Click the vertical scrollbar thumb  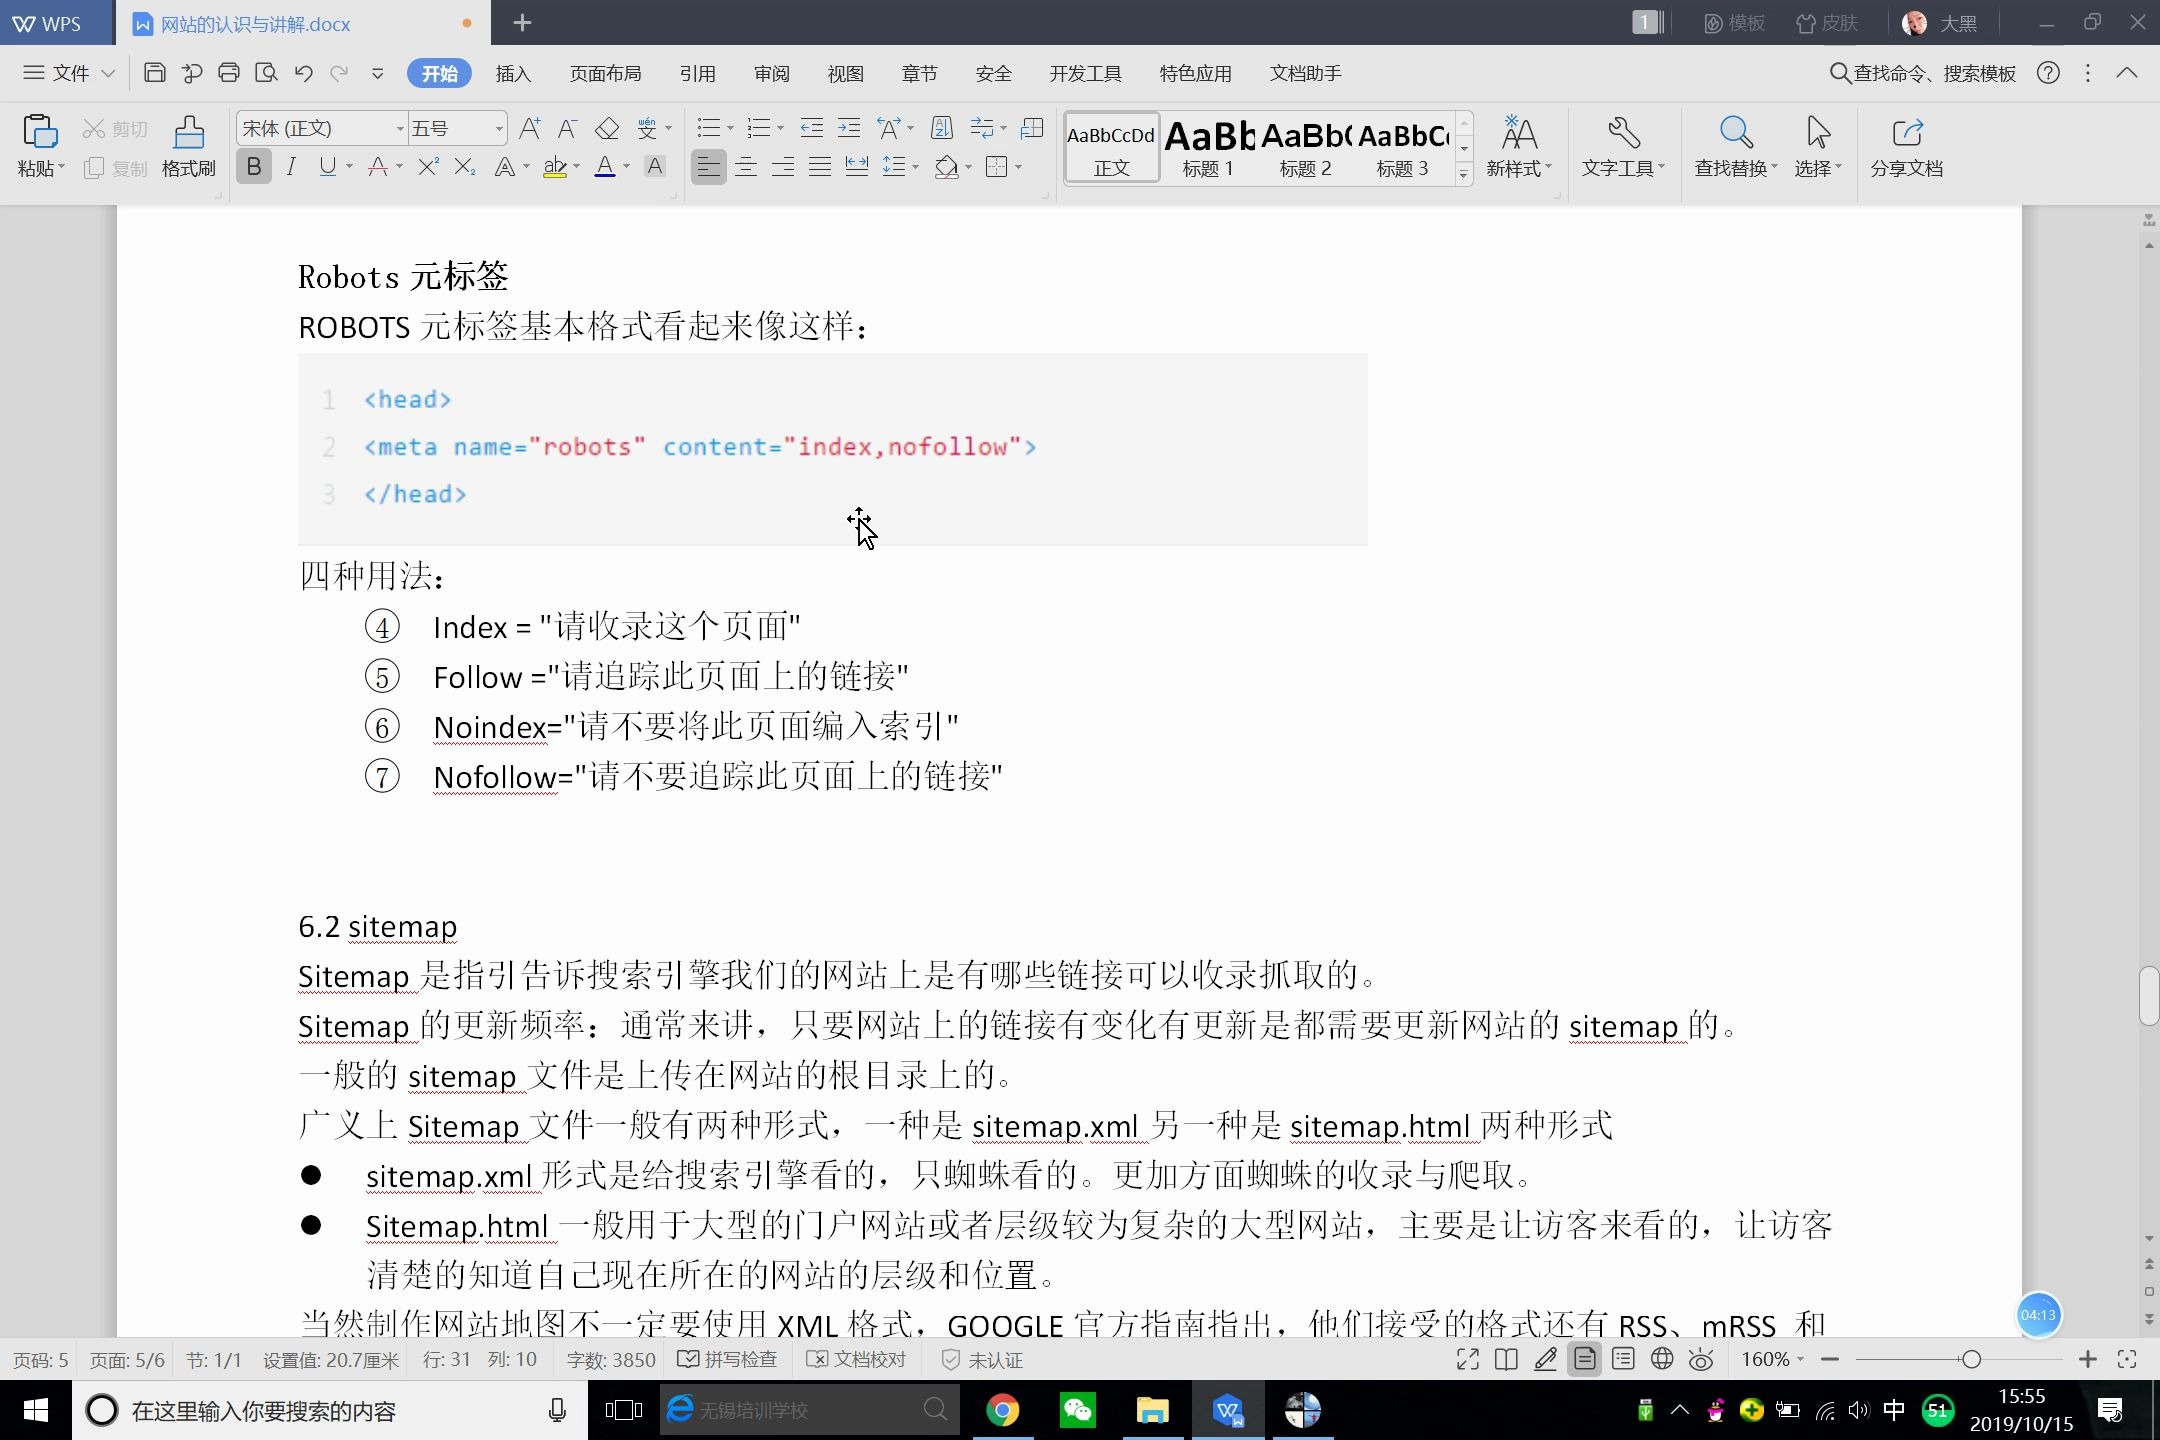pos(2149,996)
